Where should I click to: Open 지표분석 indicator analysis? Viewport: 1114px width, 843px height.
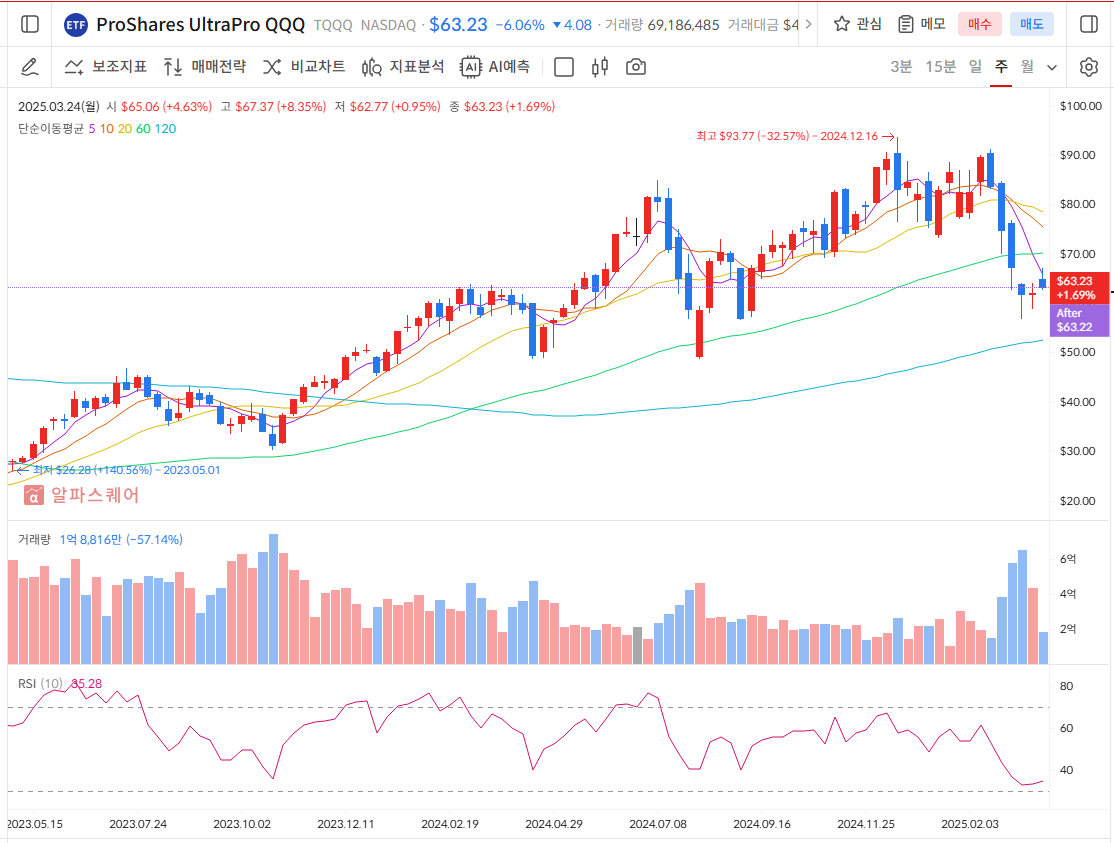pyautogui.click(x=403, y=67)
